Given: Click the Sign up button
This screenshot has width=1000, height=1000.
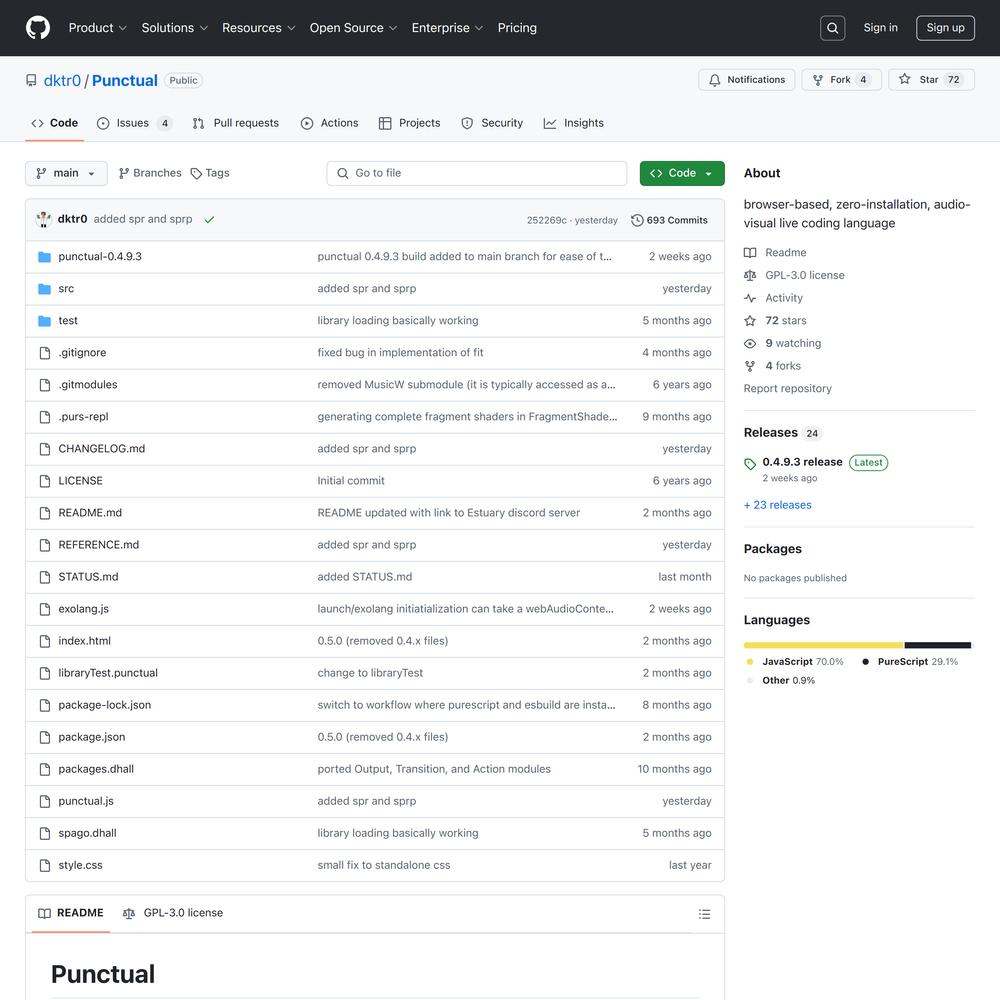Looking at the screenshot, I should 945,28.
